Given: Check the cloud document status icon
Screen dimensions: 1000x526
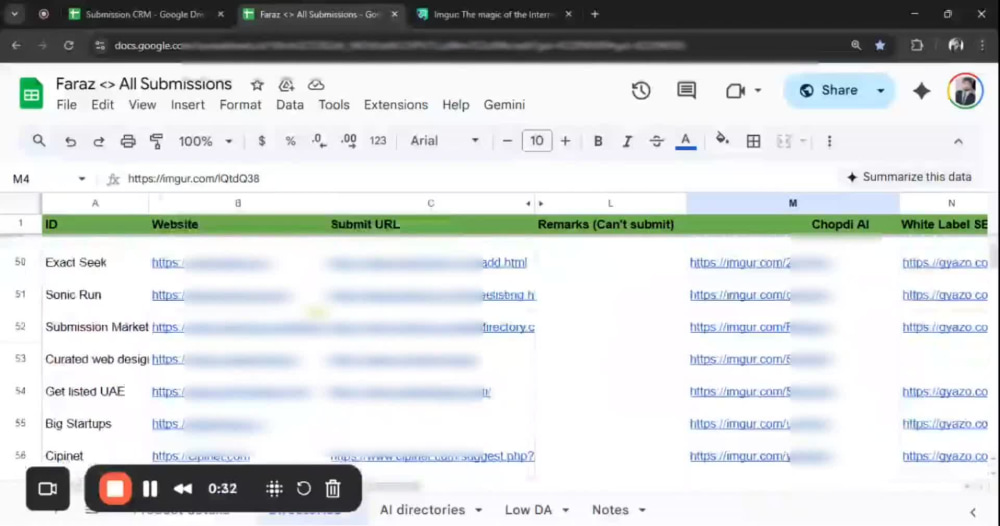Looking at the screenshot, I should pyautogui.click(x=316, y=85).
